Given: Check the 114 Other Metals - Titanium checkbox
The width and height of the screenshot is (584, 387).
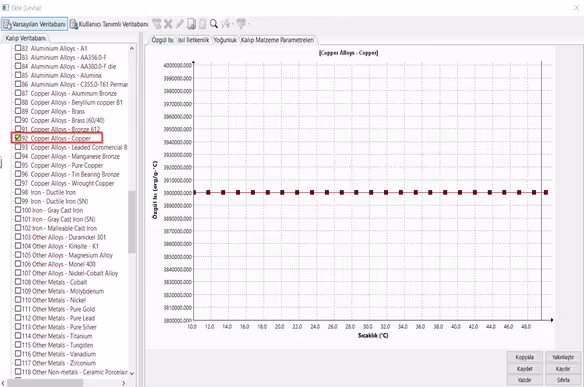Looking at the screenshot, I should (18, 336).
